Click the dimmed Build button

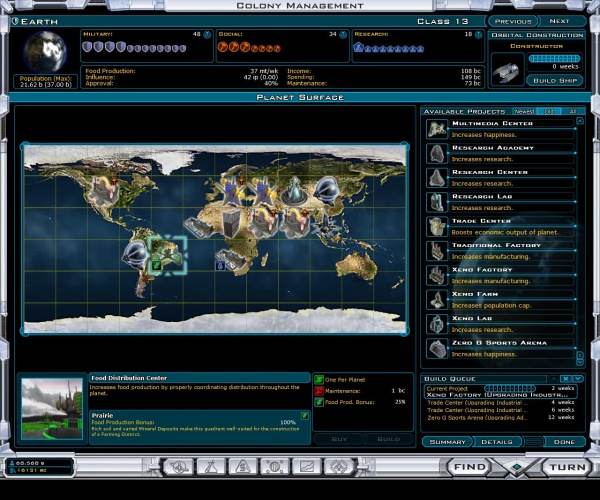(388, 439)
